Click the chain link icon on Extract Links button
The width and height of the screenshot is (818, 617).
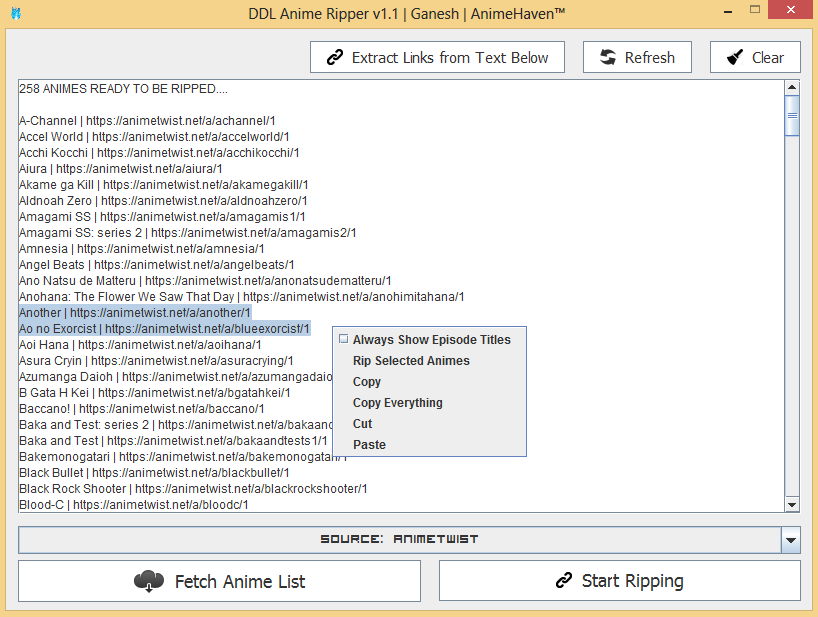(335, 57)
